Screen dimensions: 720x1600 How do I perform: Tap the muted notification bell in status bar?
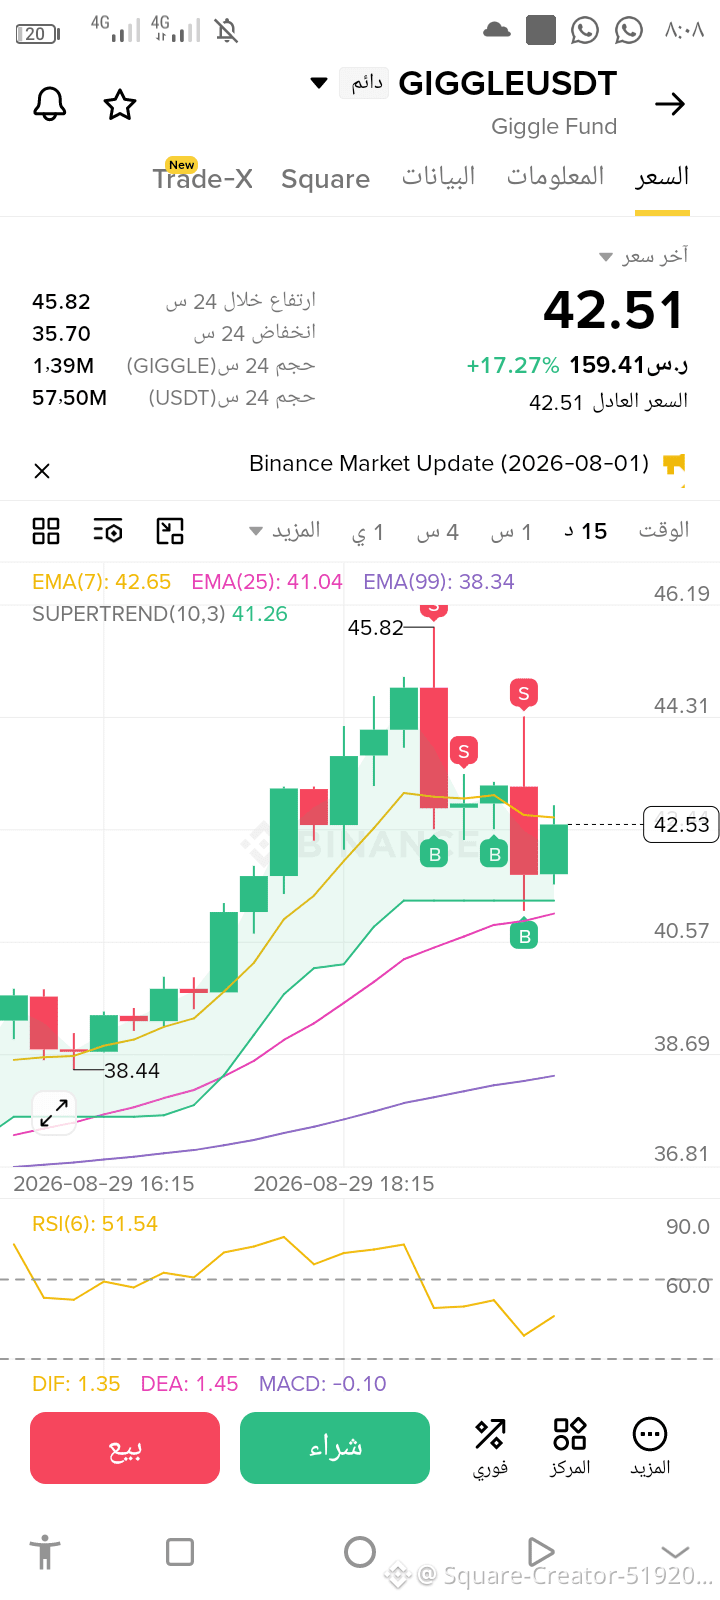227,31
